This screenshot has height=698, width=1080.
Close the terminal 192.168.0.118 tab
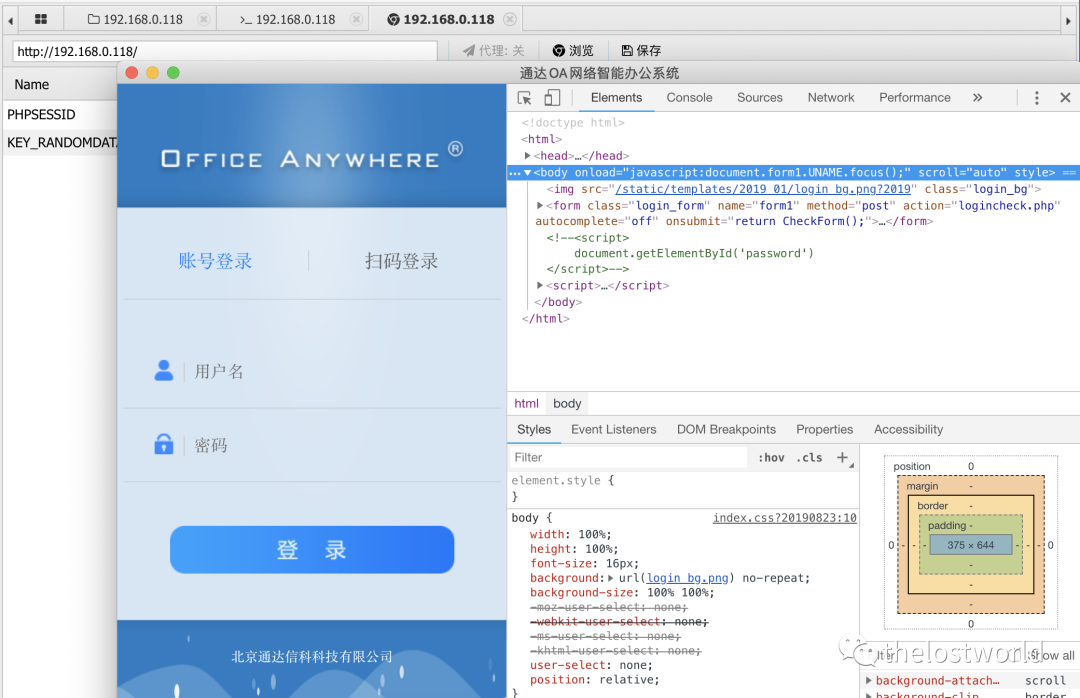pyautogui.click(x=356, y=19)
